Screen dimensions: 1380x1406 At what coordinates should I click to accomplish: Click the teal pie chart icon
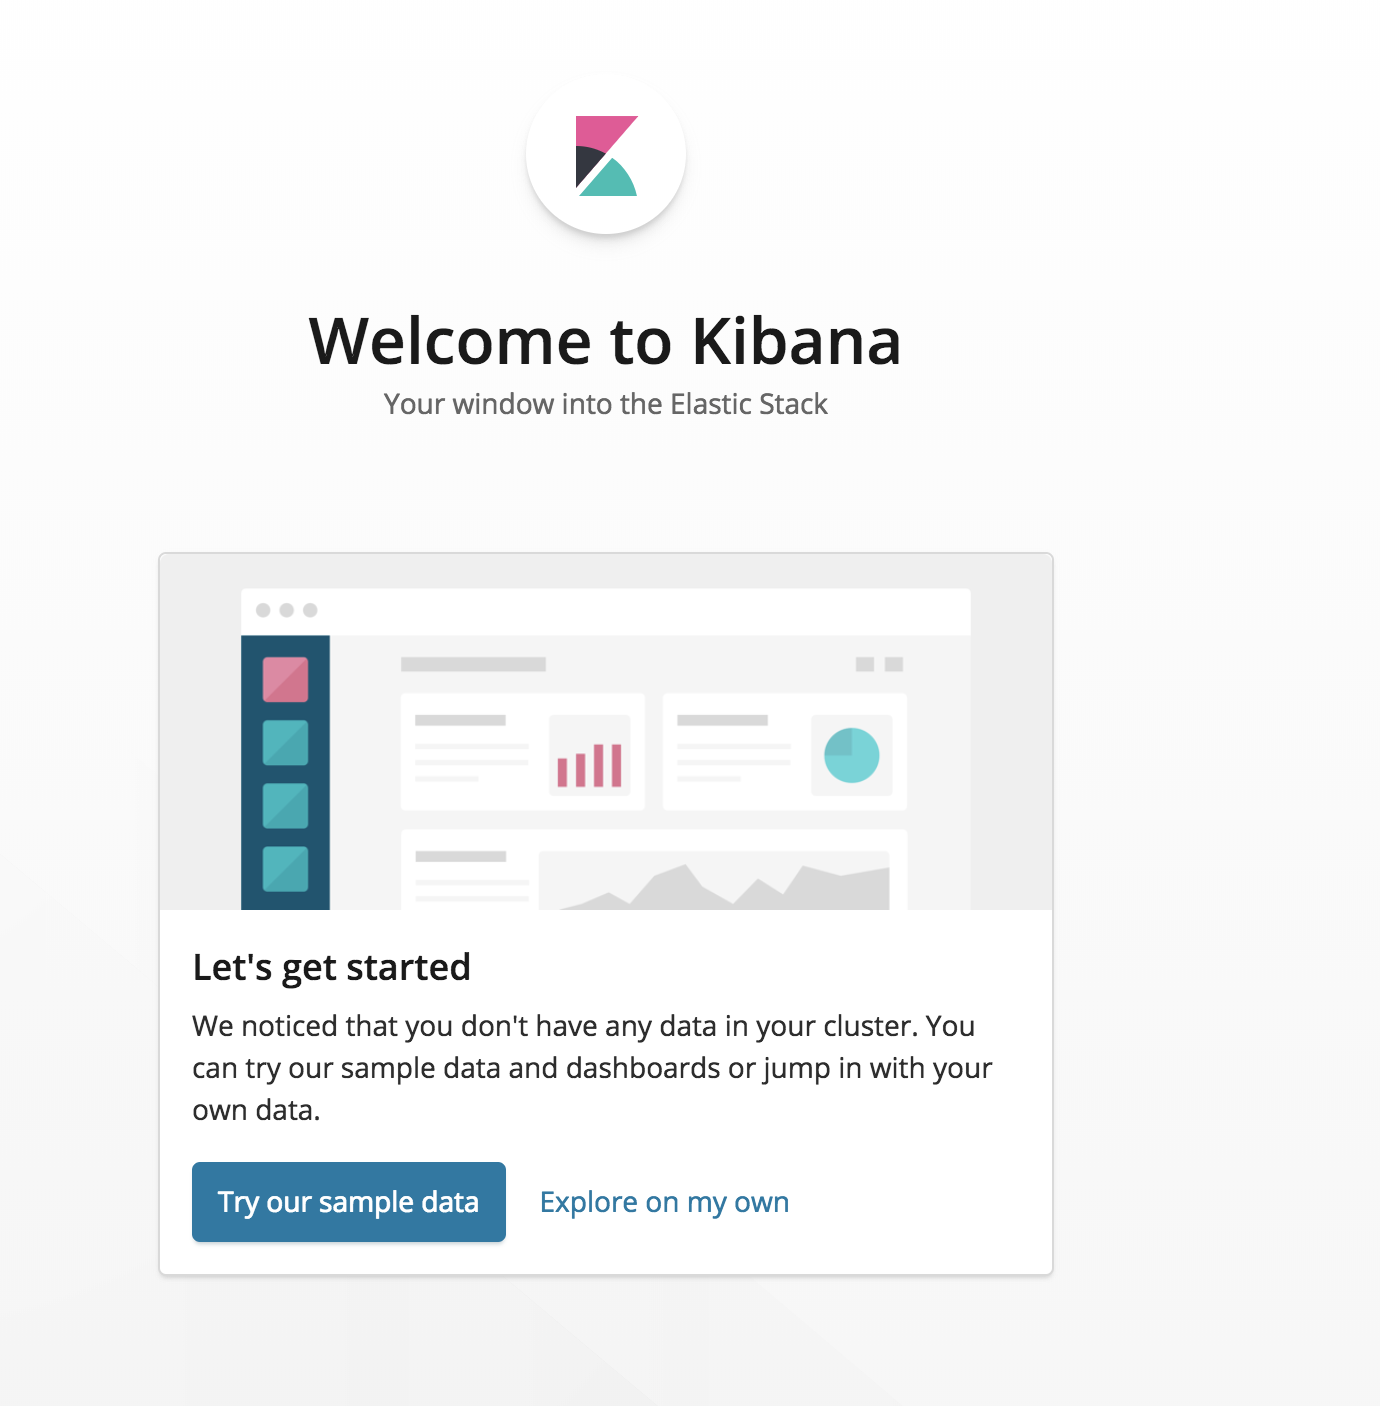click(x=852, y=755)
